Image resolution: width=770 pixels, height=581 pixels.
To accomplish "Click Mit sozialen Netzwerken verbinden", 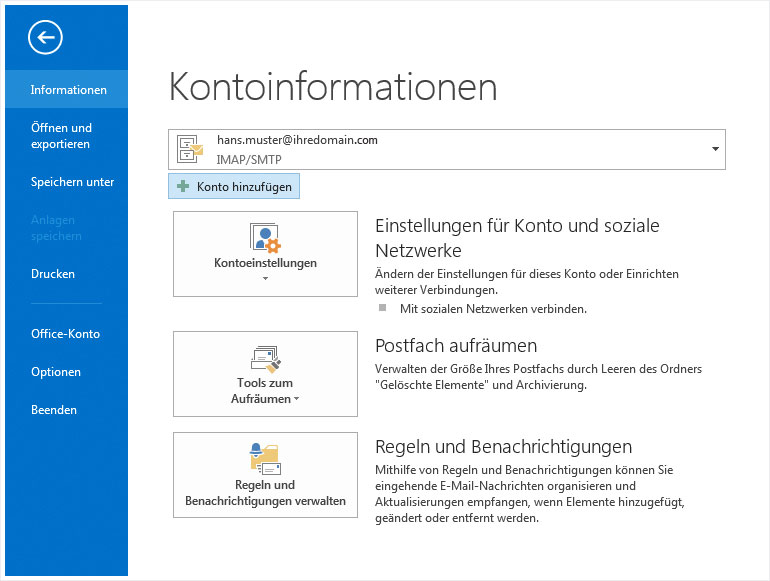I will [x=493, y=309].
